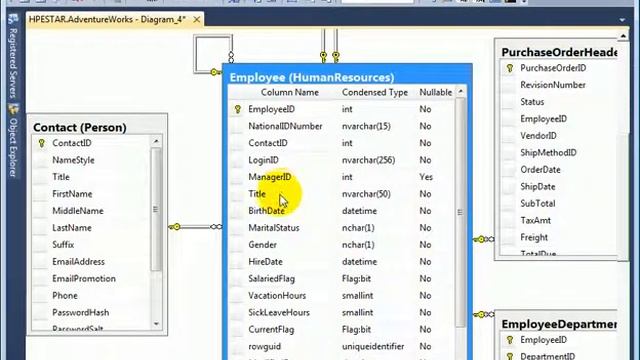Click the Contact table scrollbar thumb
Image resolution: width=640 pixels, height=360 pixels.
[x=156, y=209]
